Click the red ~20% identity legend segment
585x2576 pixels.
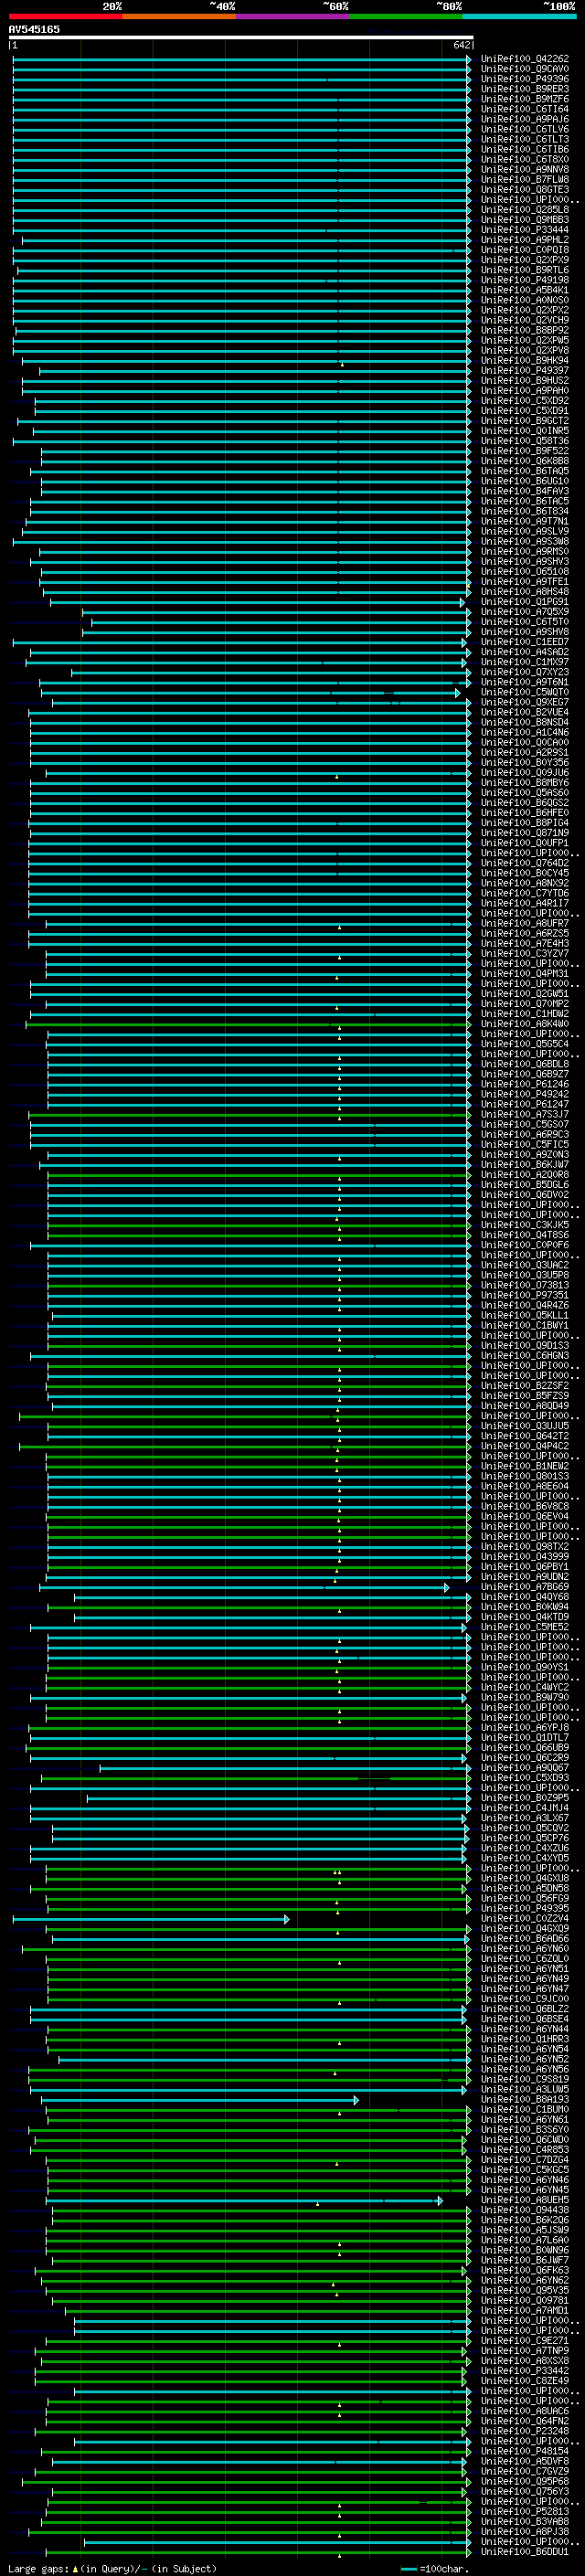tap(65, 16)
